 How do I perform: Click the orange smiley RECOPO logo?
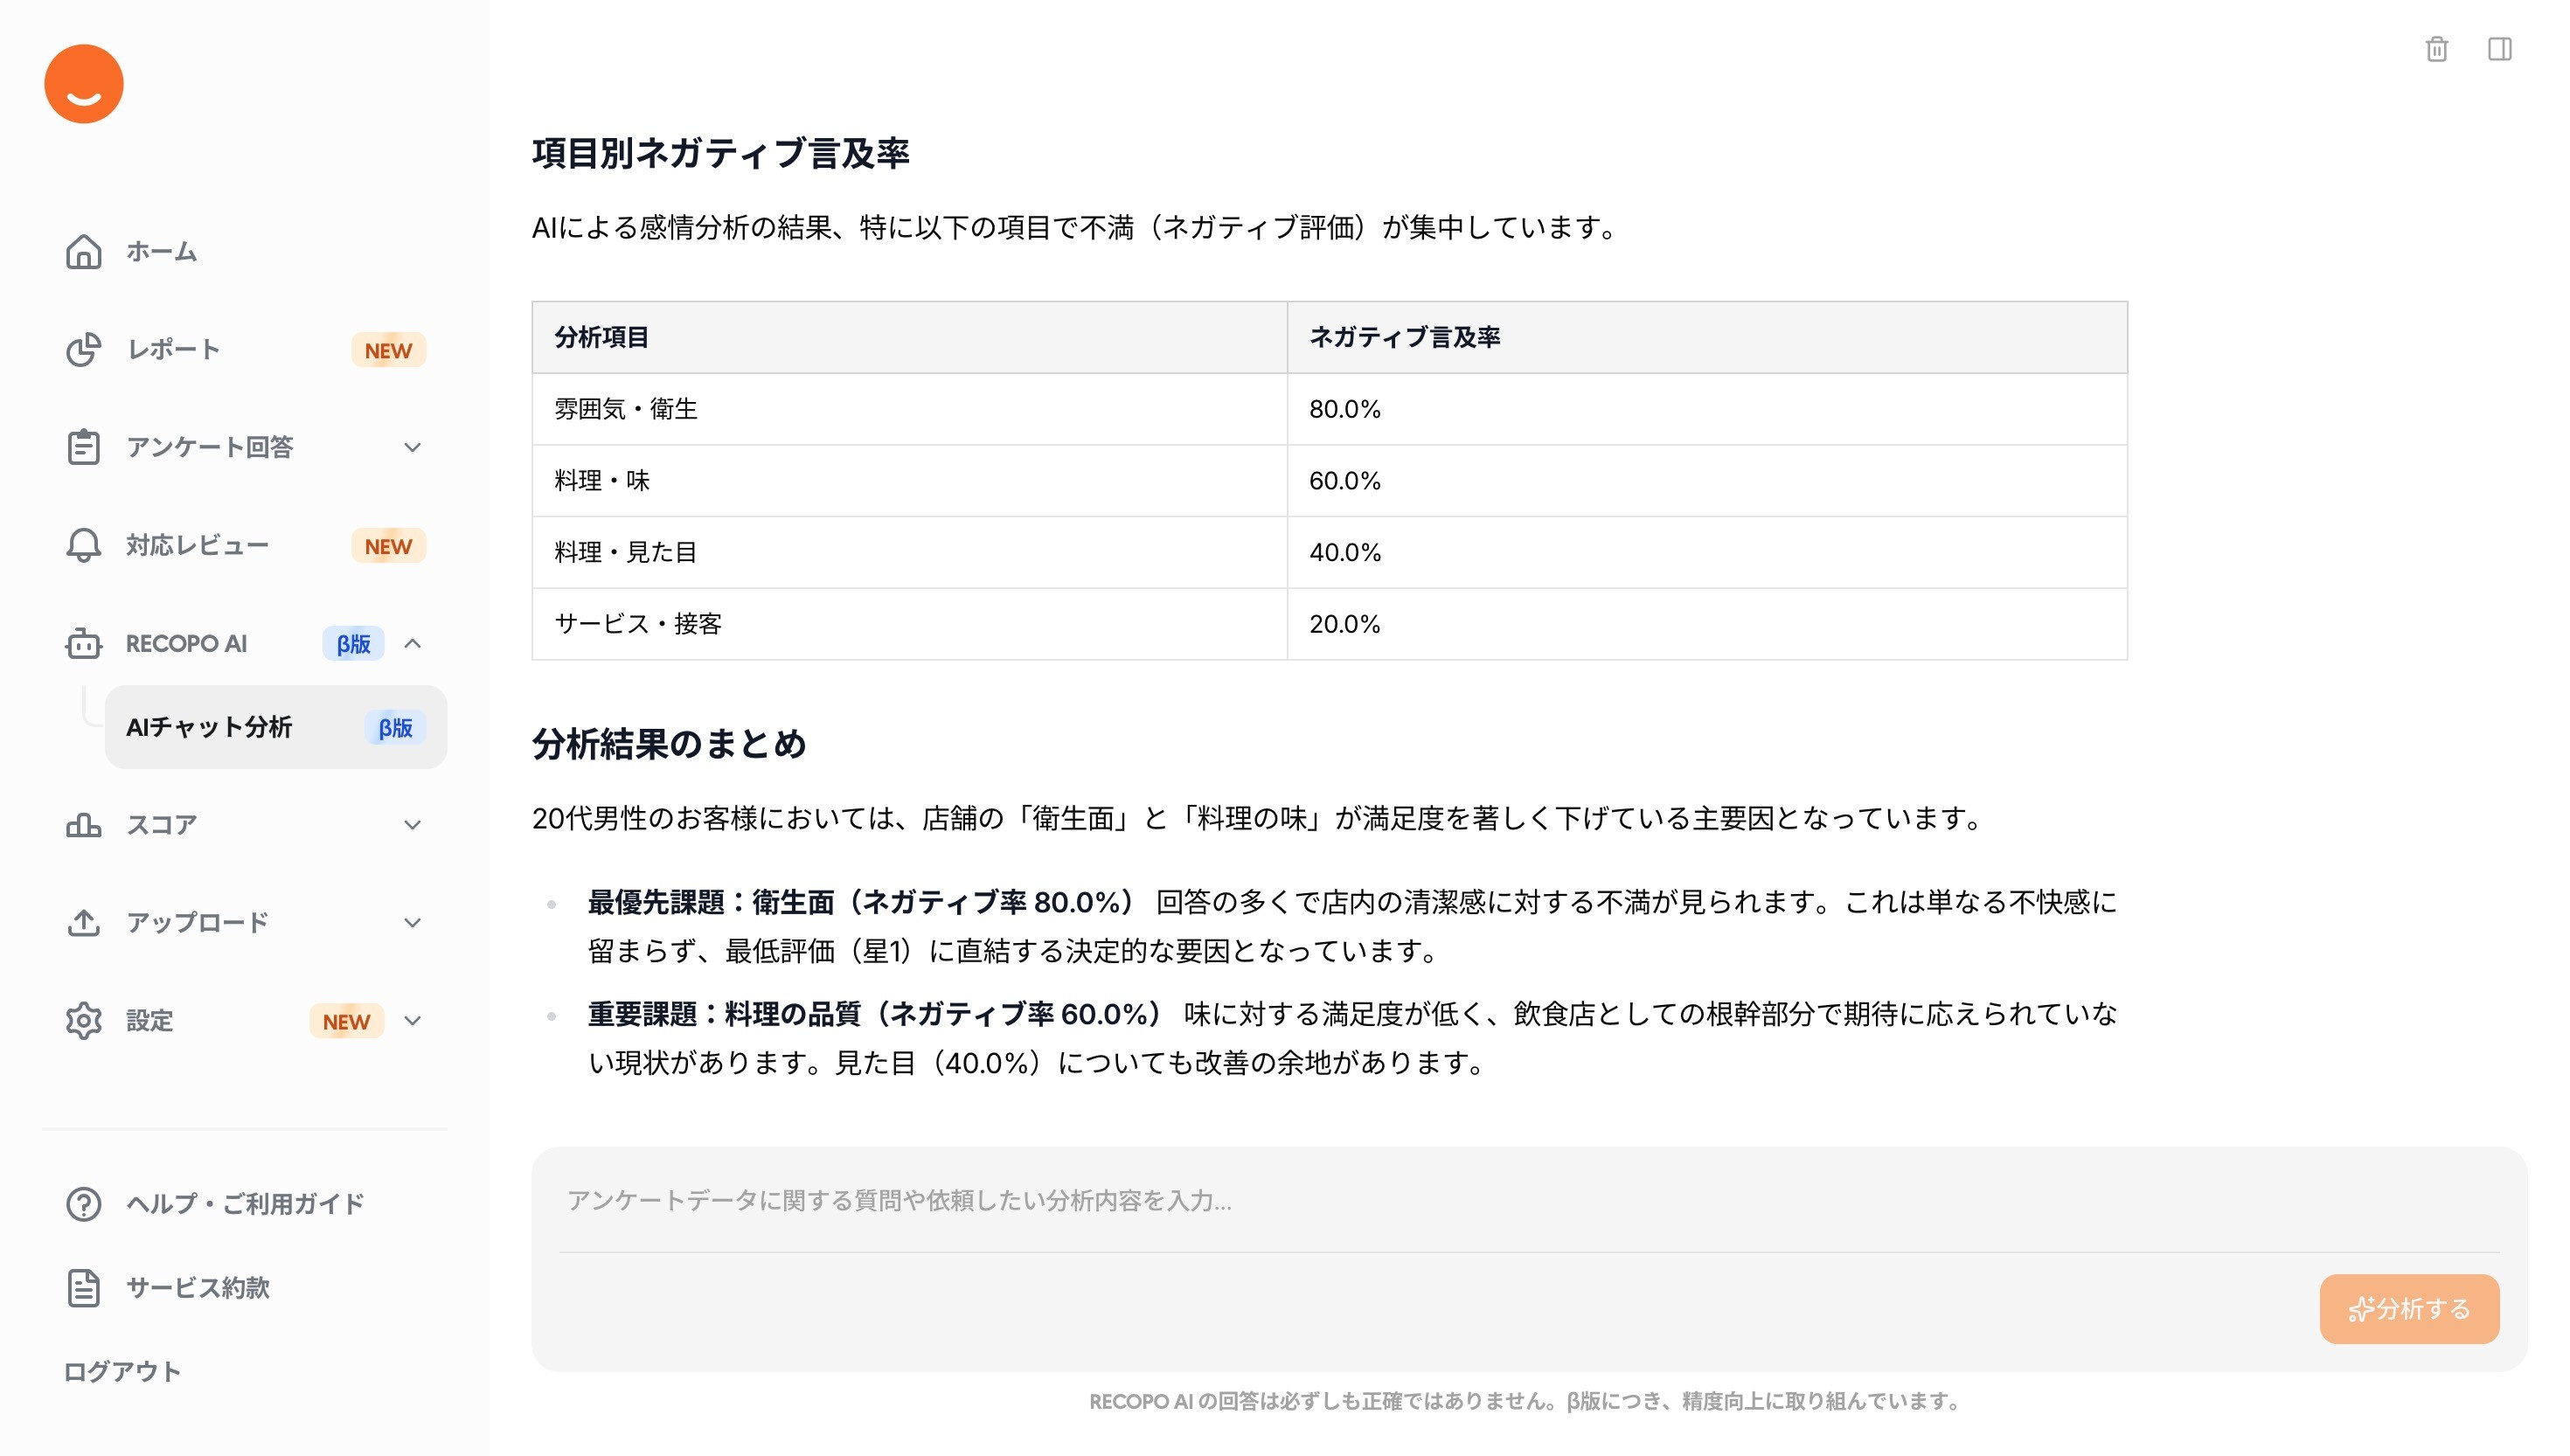coord(84,84)
